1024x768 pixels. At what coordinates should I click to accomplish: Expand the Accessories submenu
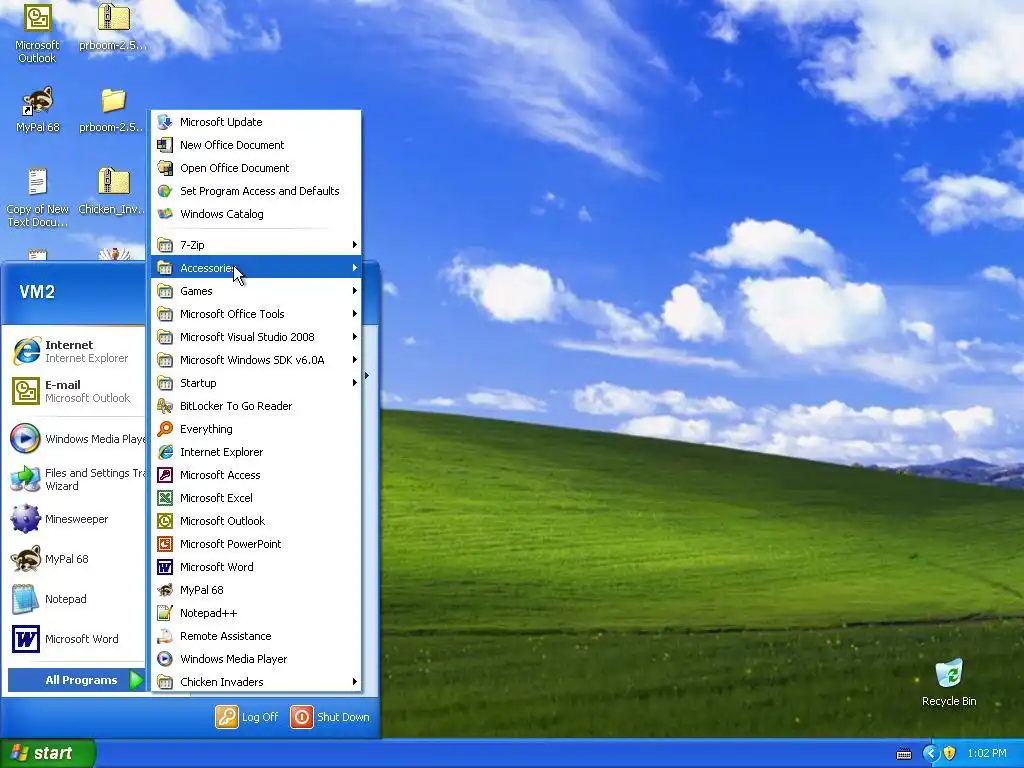coord(256,268)
